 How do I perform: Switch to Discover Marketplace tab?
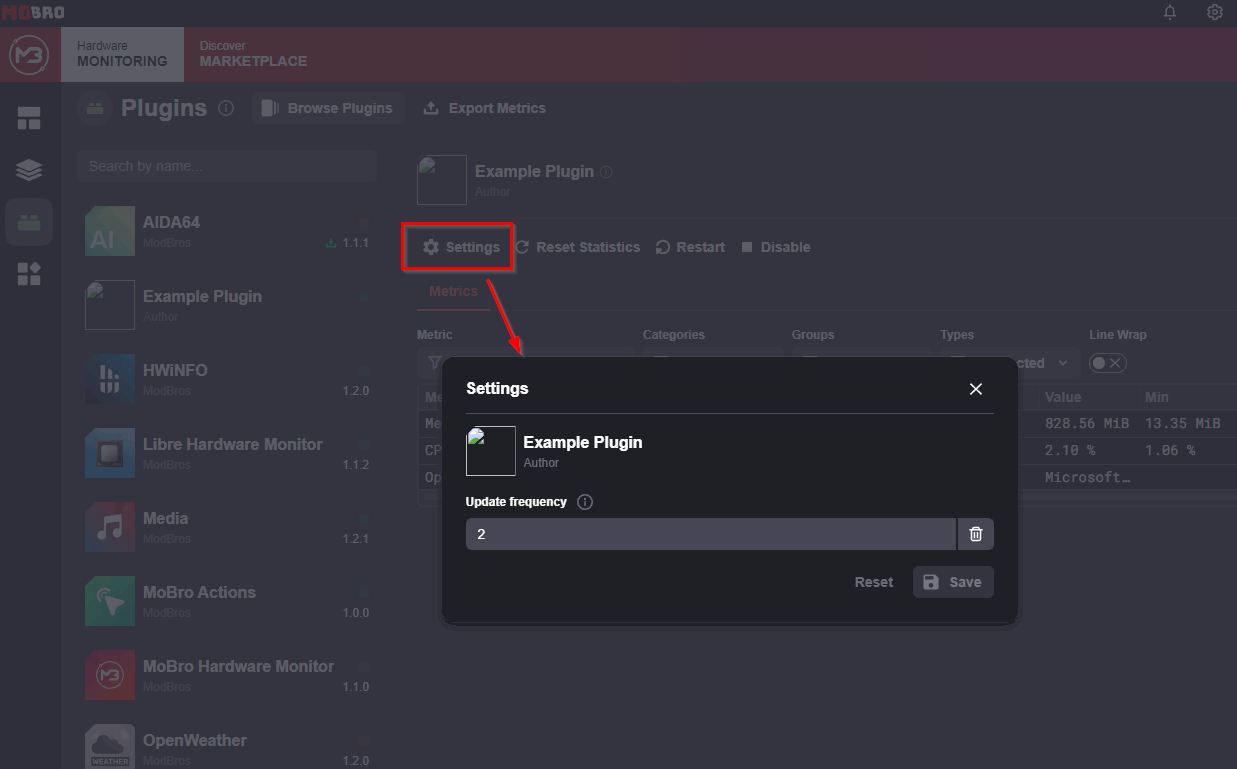[253, 54]
